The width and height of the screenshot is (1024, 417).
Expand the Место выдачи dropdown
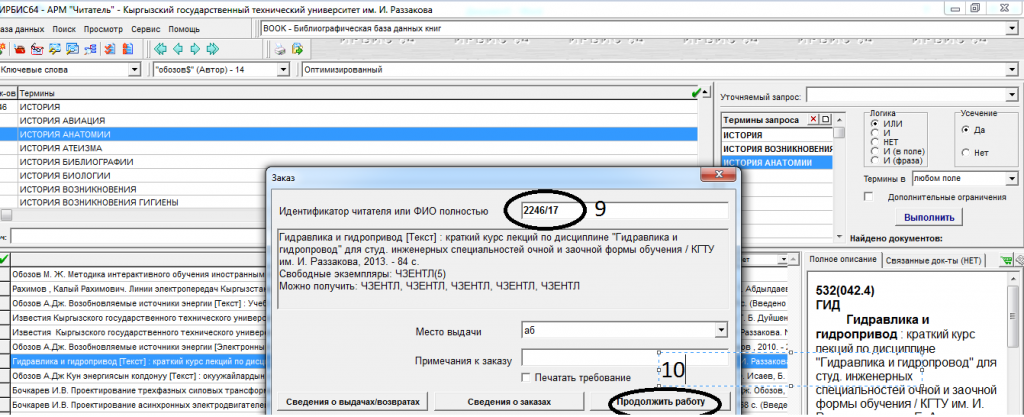pos(719,329)
